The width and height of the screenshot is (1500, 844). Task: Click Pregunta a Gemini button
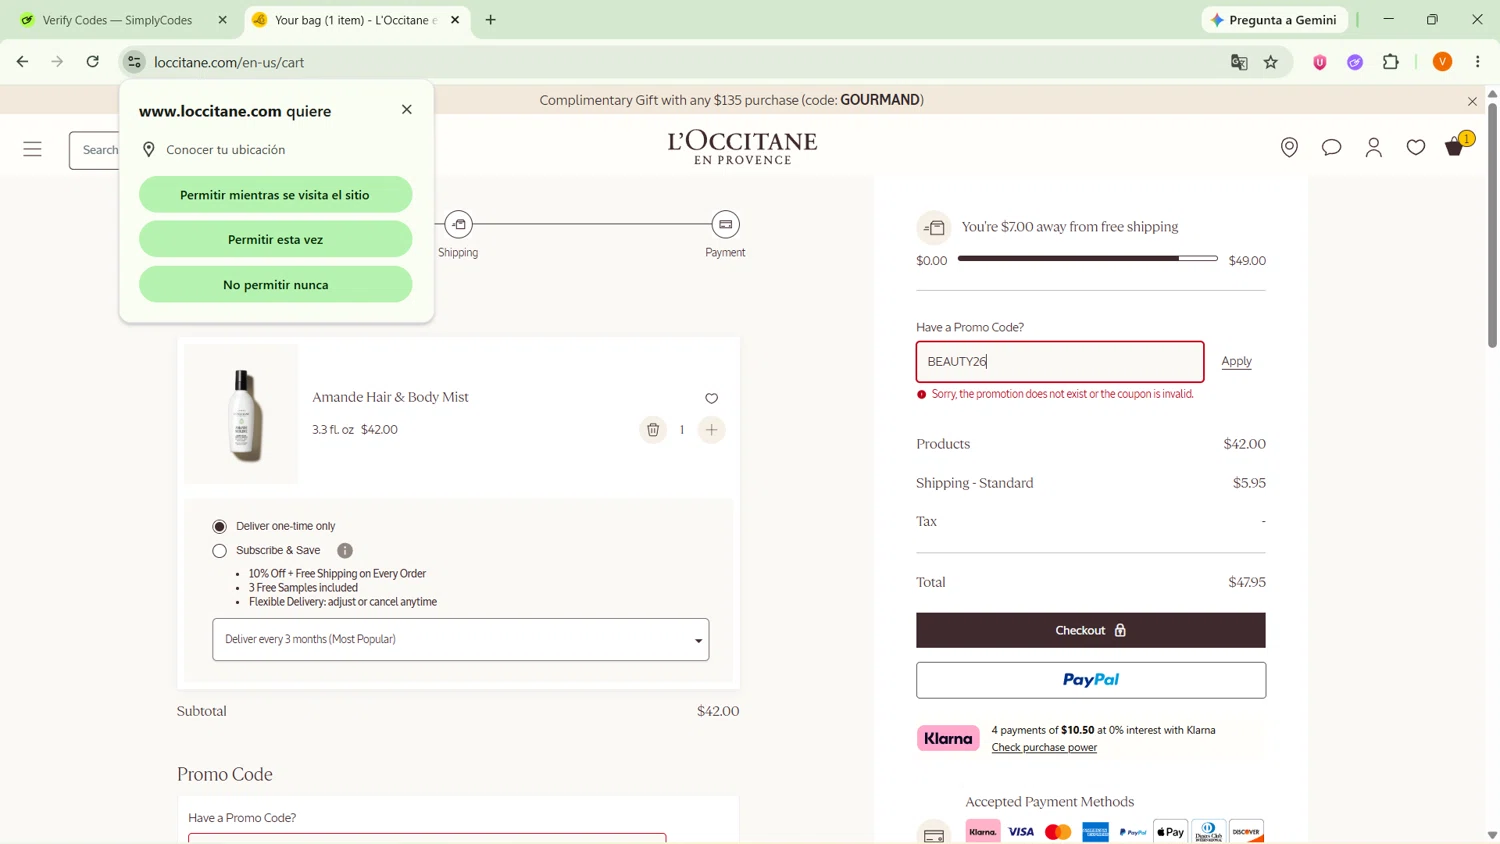click(1274, 20)
